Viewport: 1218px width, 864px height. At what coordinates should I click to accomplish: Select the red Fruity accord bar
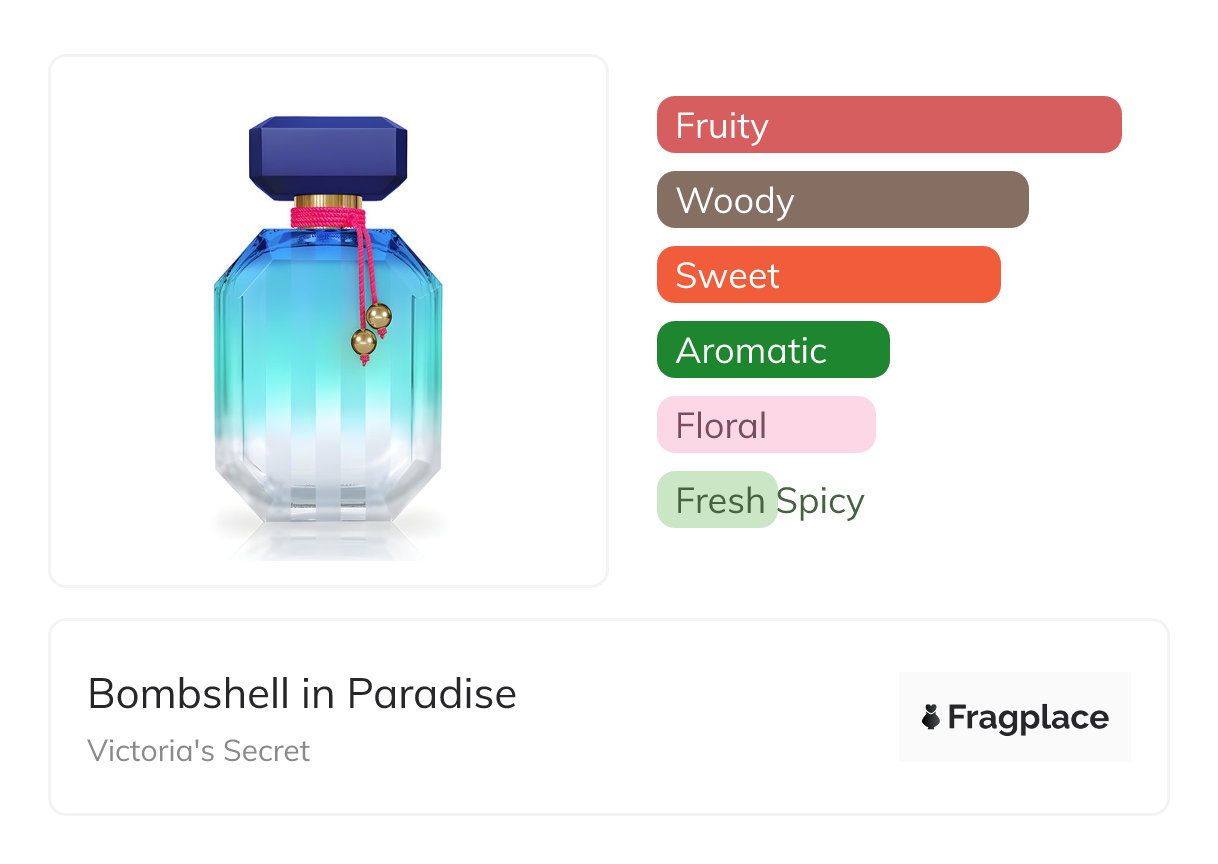[x=888, y=125]
